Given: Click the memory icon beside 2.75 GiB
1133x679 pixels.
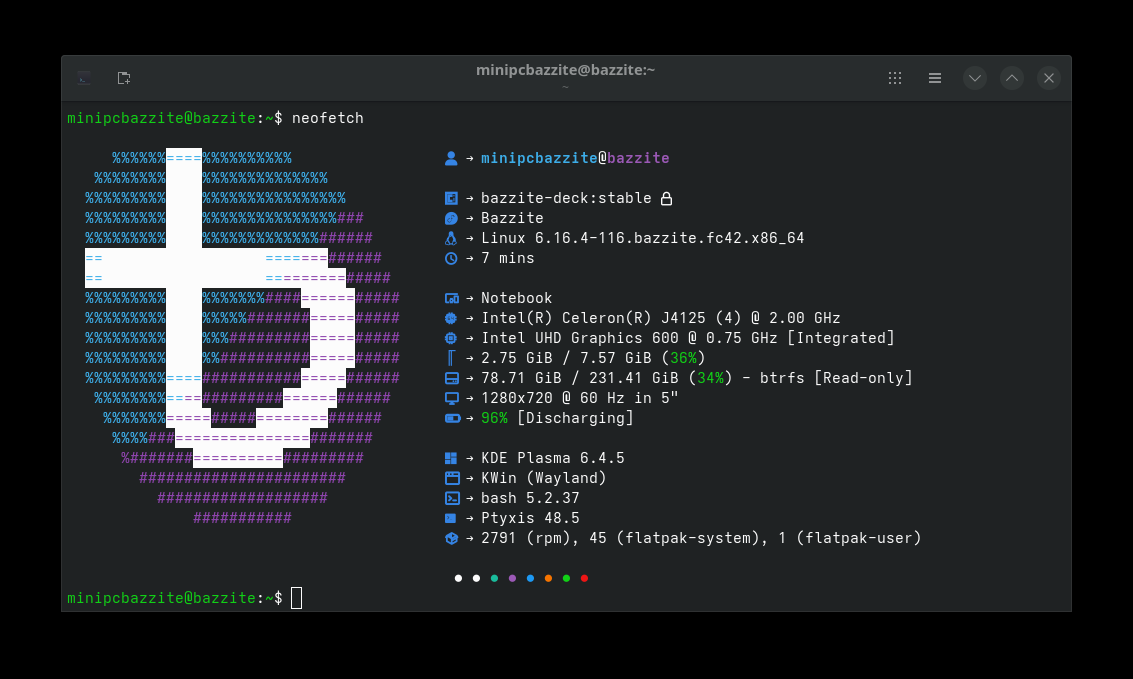Looking at the screenshot, I should click(451, 358).
